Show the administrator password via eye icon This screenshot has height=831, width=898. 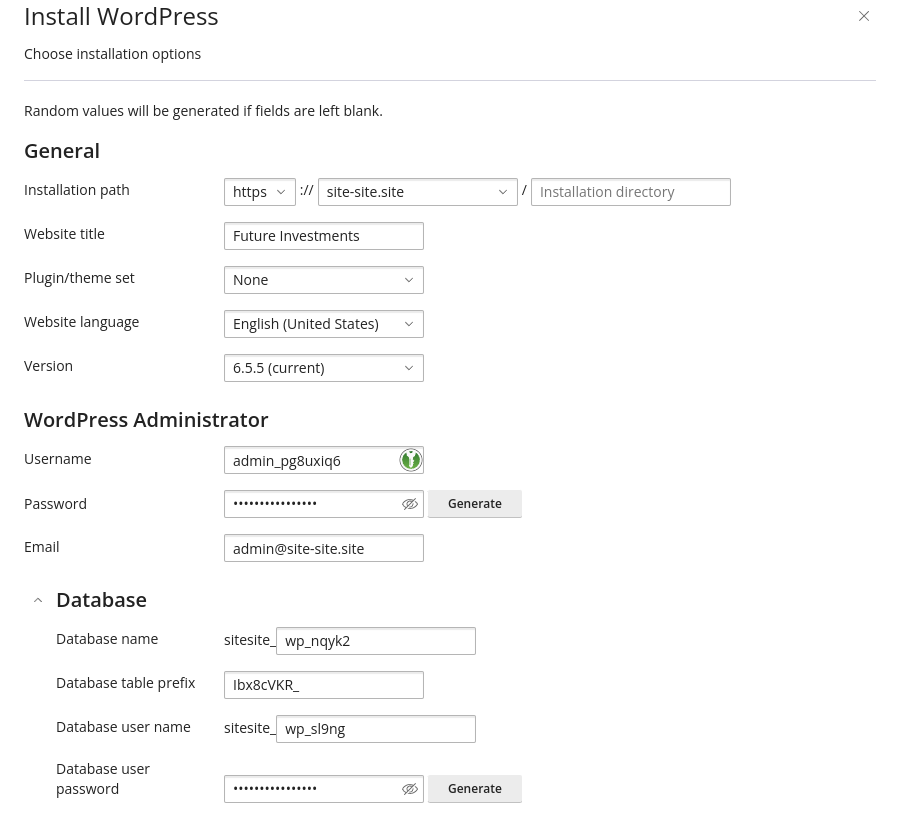click(409, 504)
